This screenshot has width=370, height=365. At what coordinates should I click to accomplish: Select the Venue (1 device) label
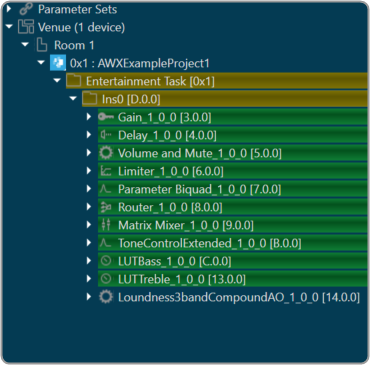81,27
